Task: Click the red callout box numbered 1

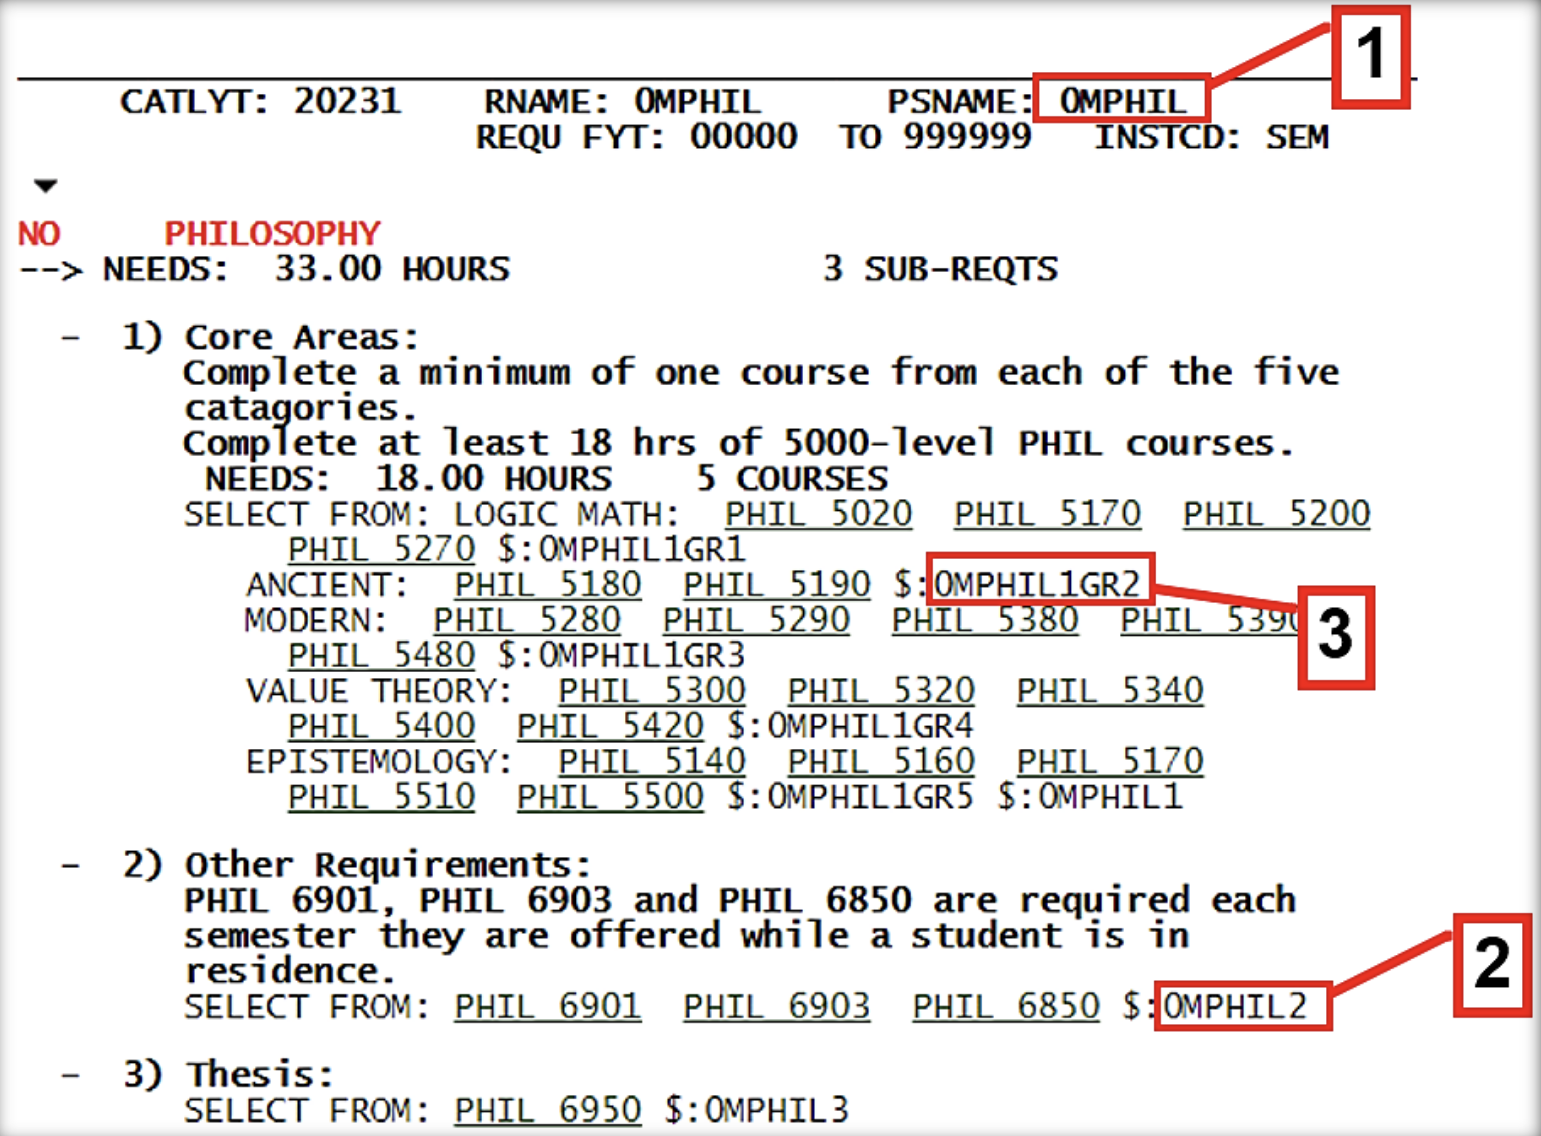Action: point(1370,56)
